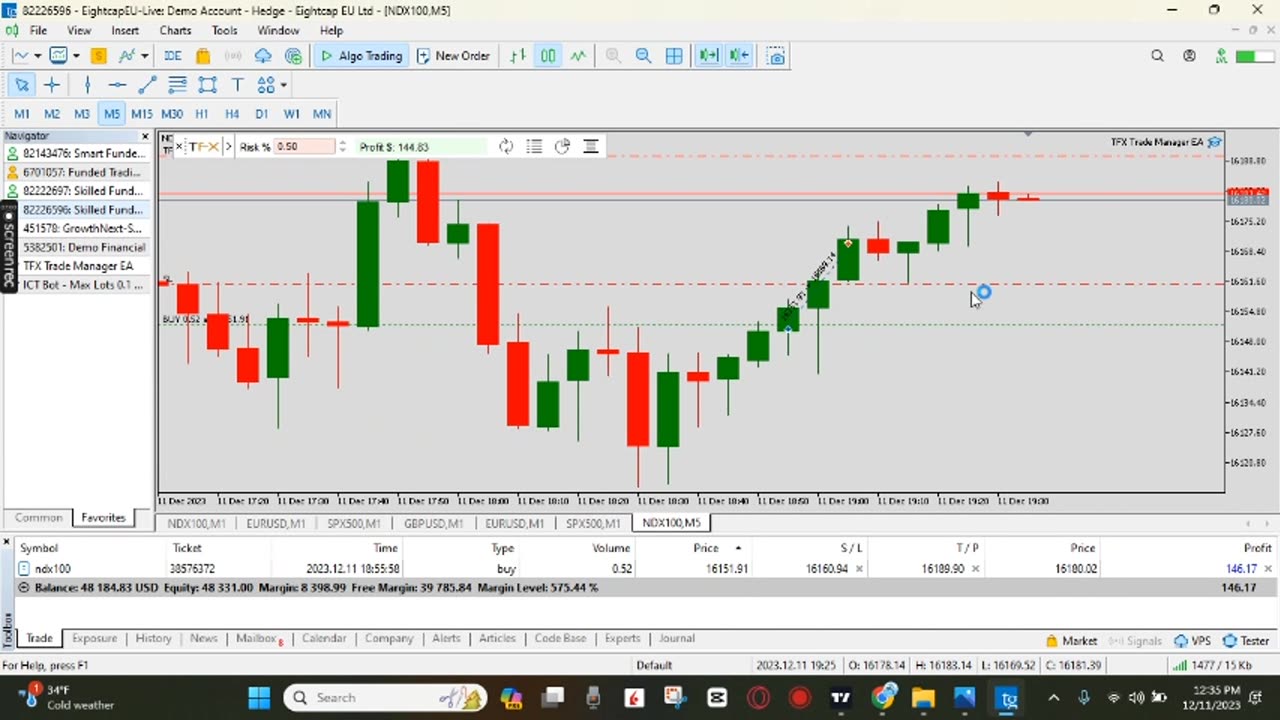Activate the cursor selection mode
This screenshot has width=1280, height=720.
22,85
